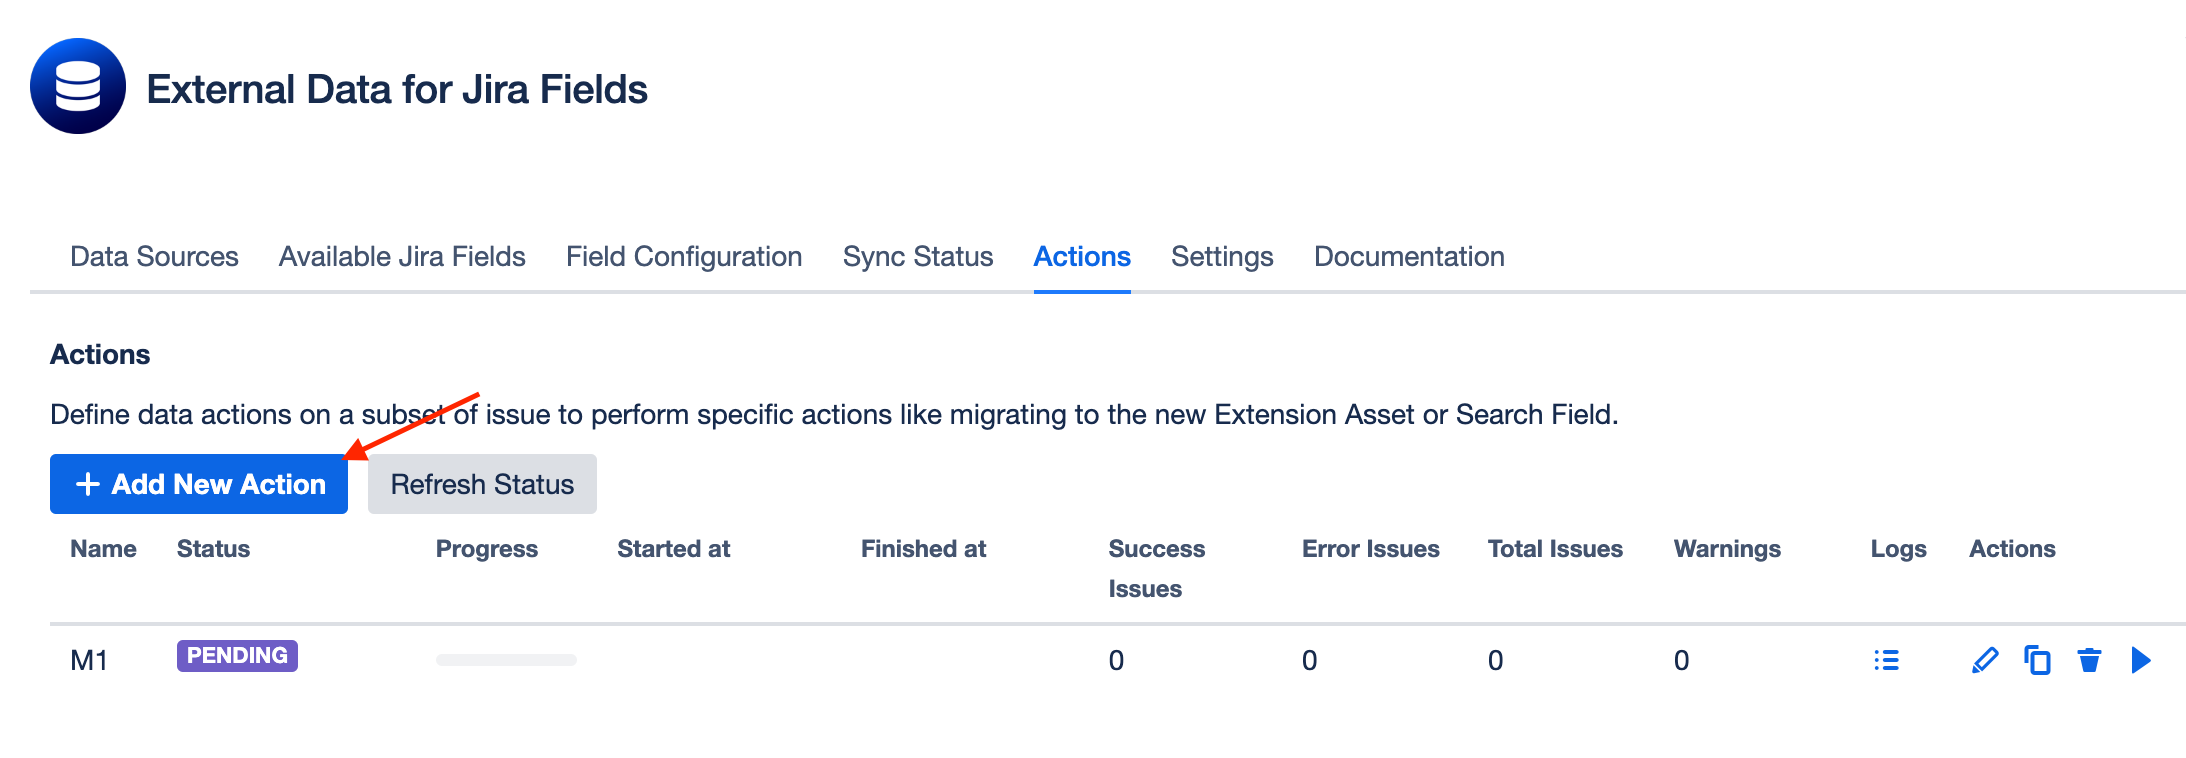Delete the M1 action with trash icon
The image size is (2186, 758).
2089,660
